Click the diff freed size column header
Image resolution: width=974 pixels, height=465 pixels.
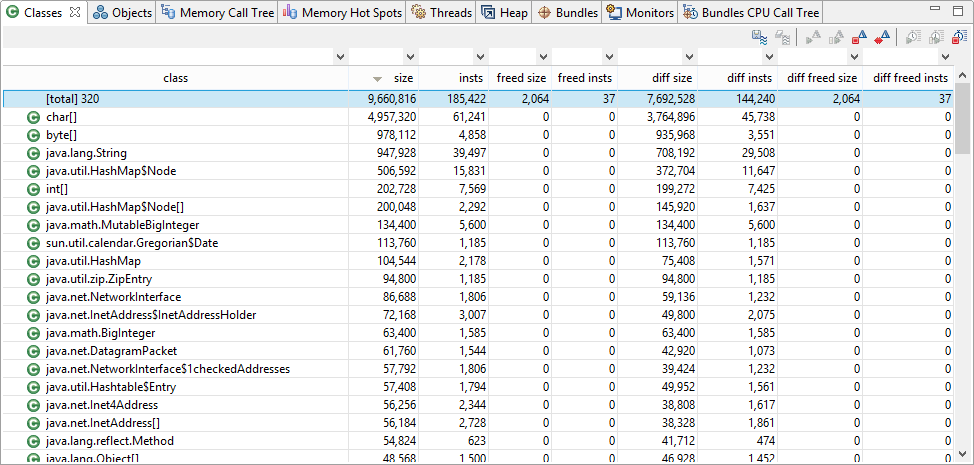822,78
